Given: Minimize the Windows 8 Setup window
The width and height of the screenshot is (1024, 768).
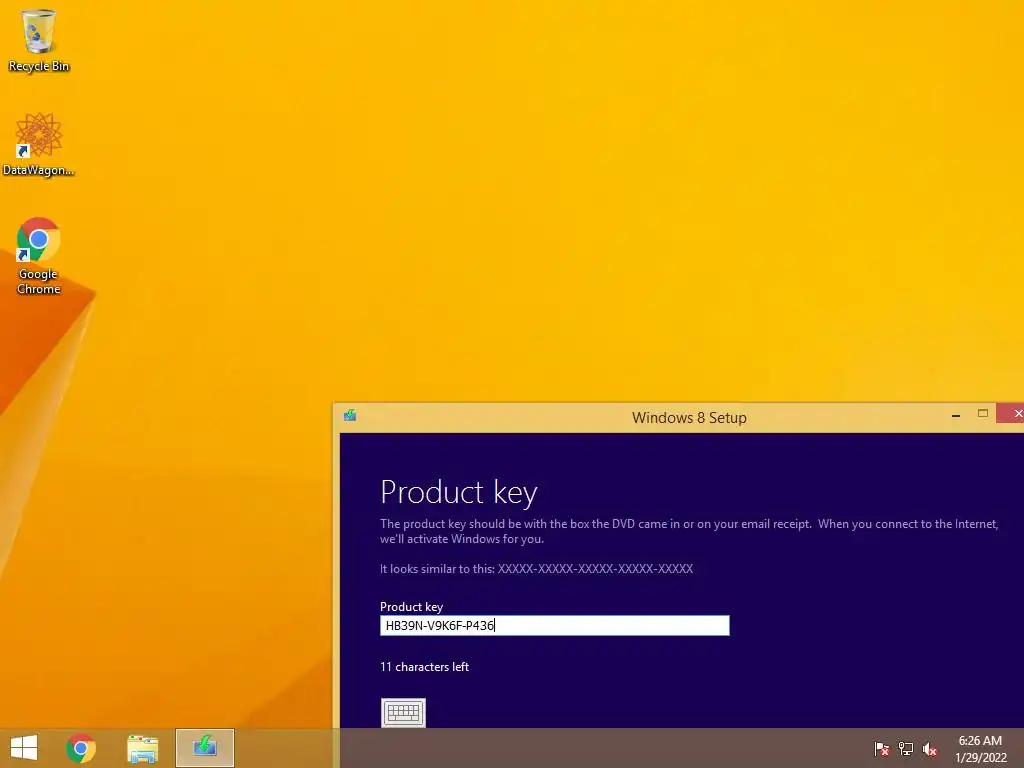Looking at the screenshot, I should click(956, 415).
